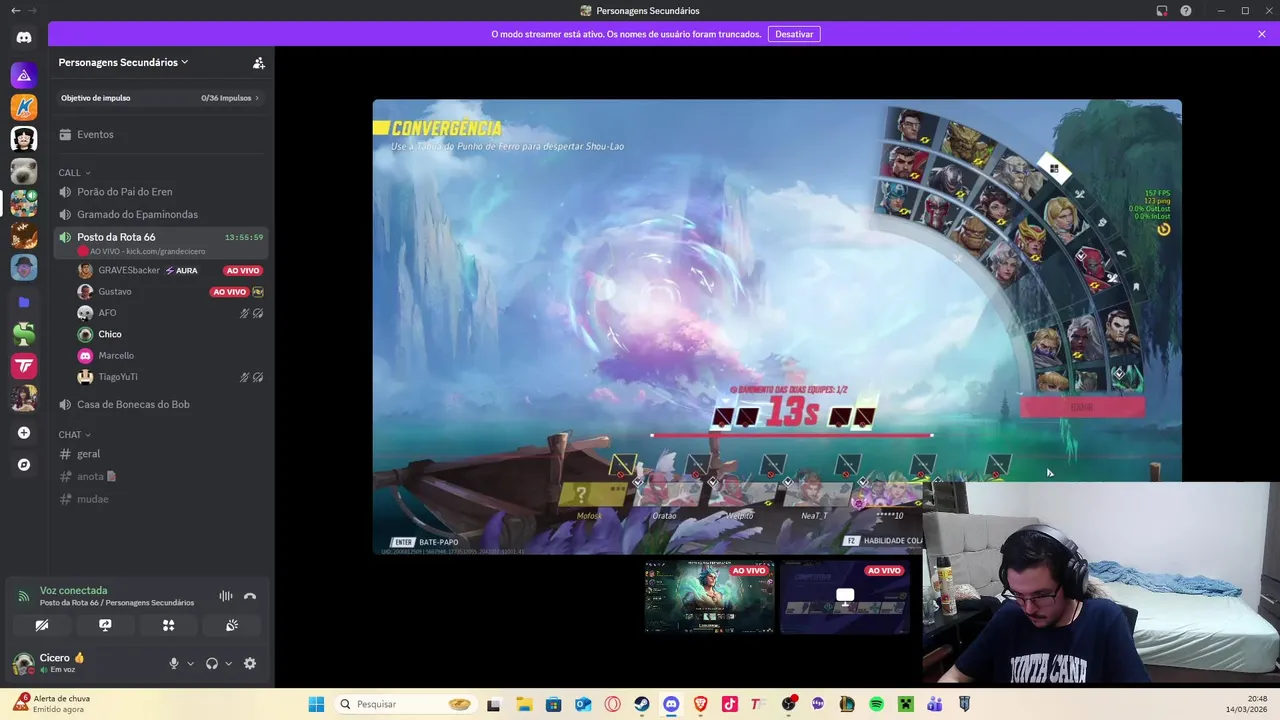The width and height of the screenshot is (1280, 720).
Task: Open Steam from the taskbar
Action: (641, 704)
